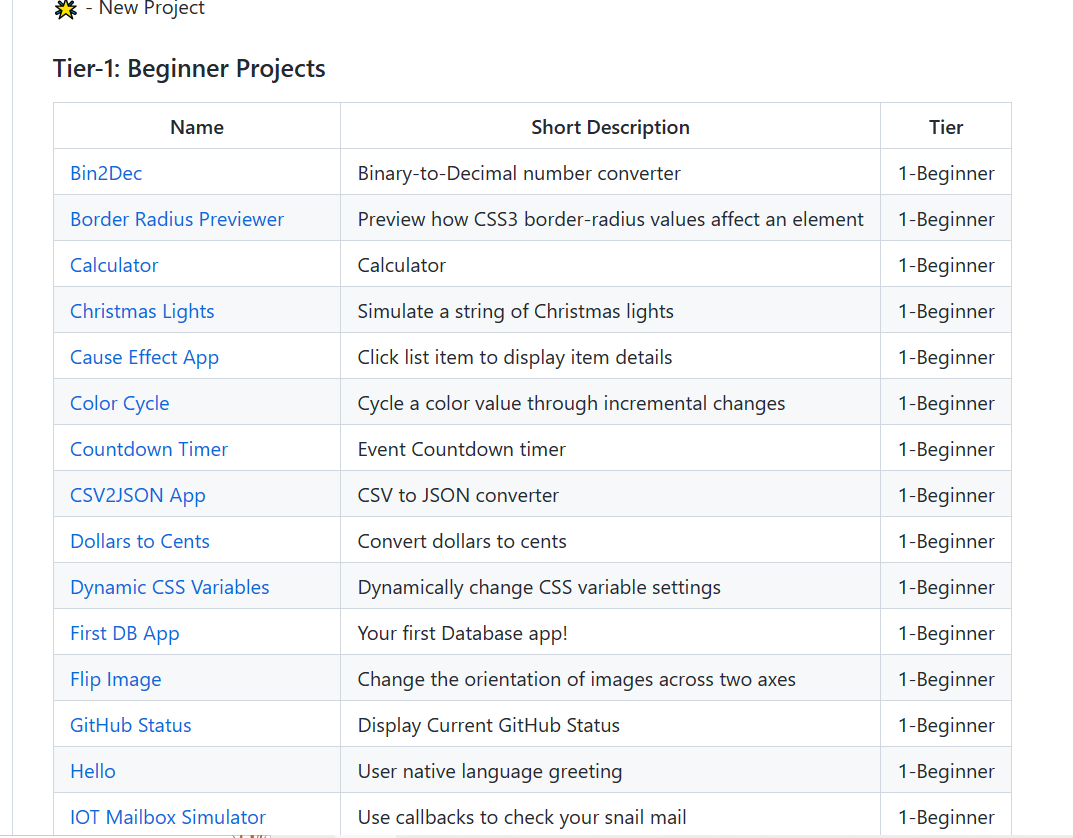
Task: Click 'Preview how CSS3 border-radius values' description
Action: [x=610, y=219]
